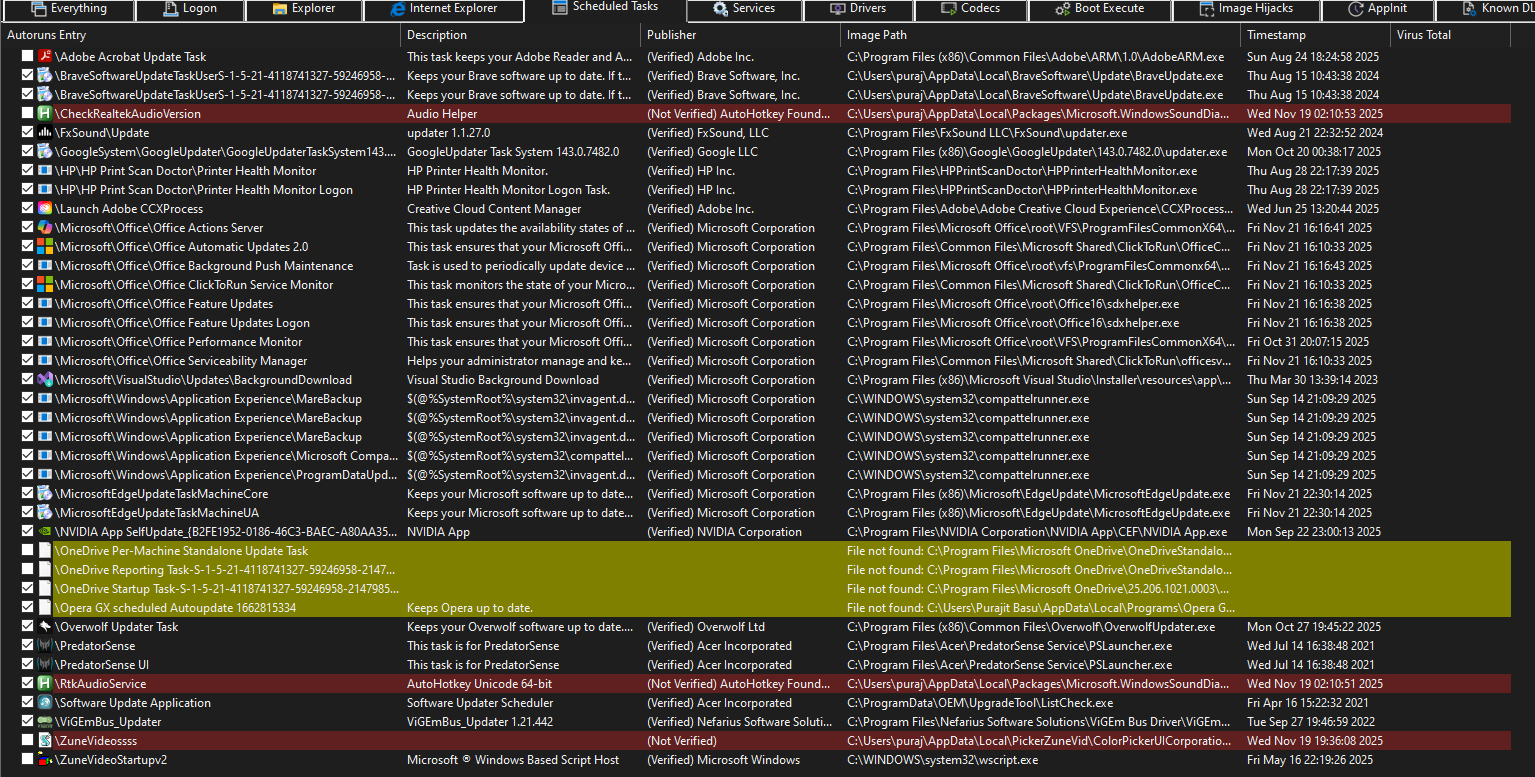Image resolution: width=1535 pixels, height=777 pixels.
Task: Click the NVIDIA App SelfUpdate icon
Action: tap(45, 532)
